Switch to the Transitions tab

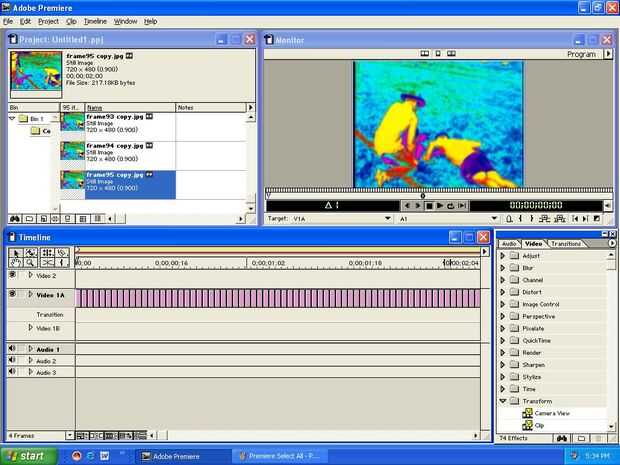pos(566,244)
